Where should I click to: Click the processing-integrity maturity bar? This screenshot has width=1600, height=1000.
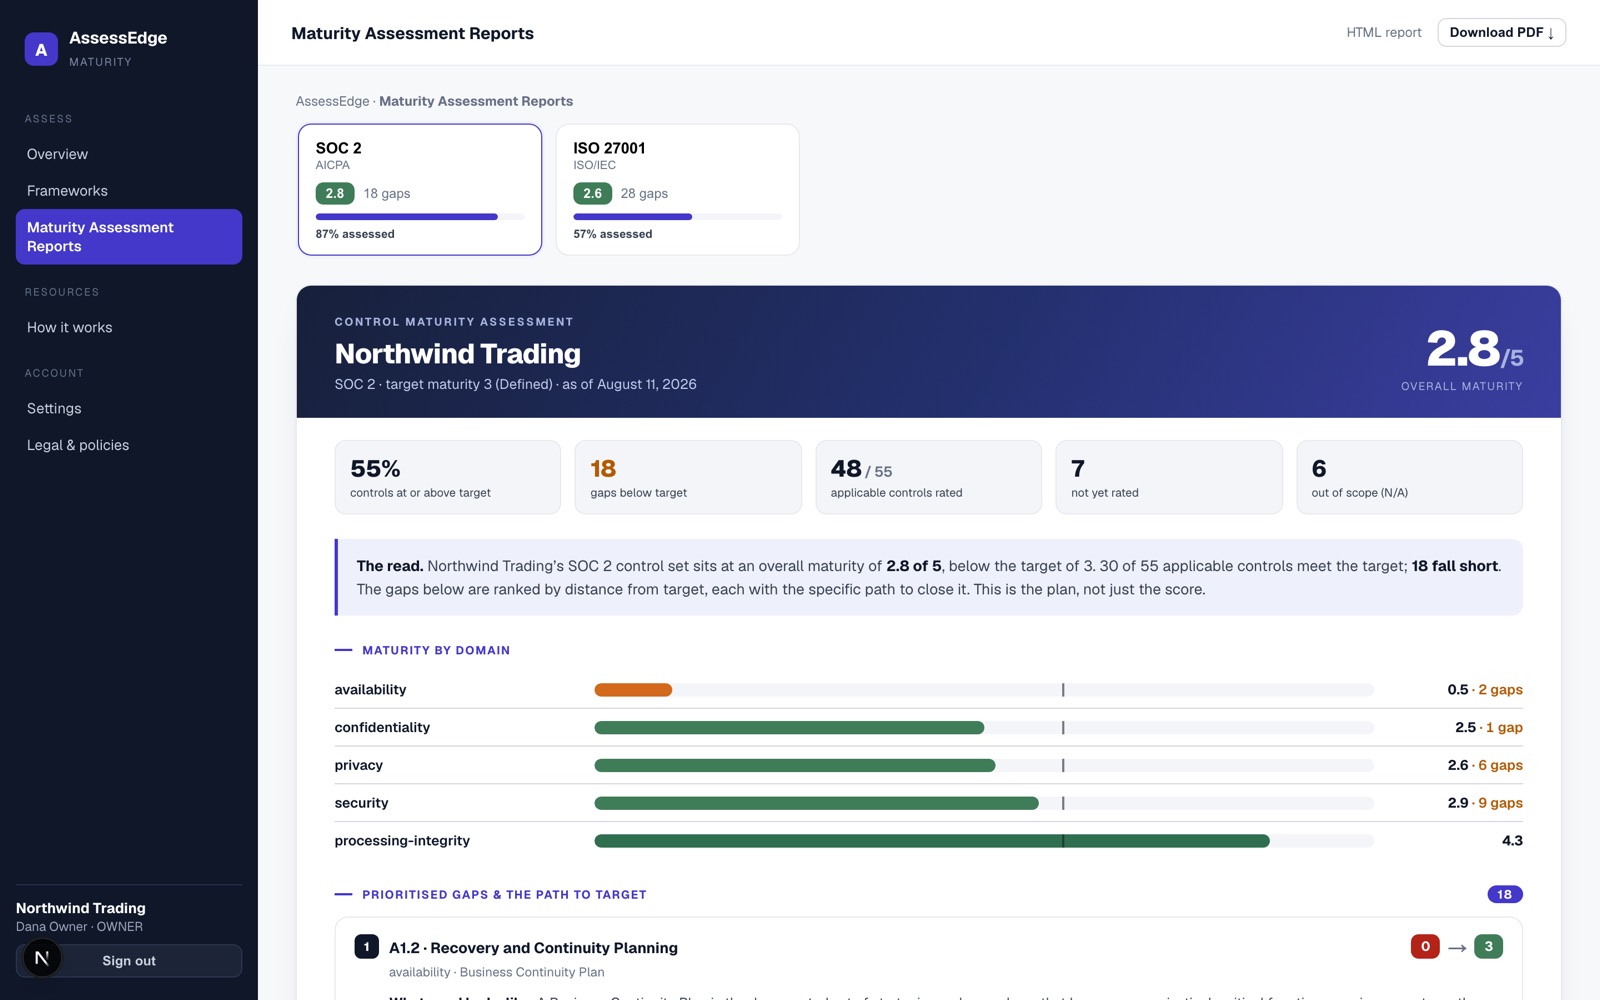tap(984, 841)
